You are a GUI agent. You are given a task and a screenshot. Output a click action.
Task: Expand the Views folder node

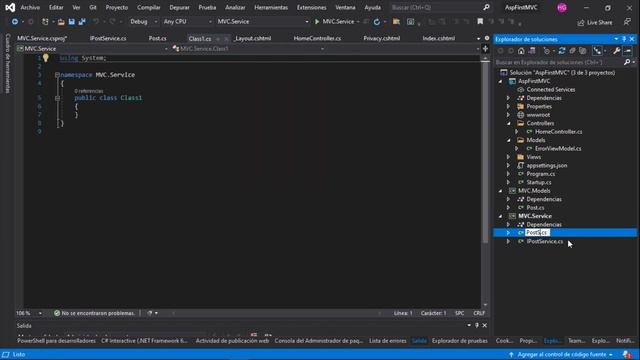(509, 157)
